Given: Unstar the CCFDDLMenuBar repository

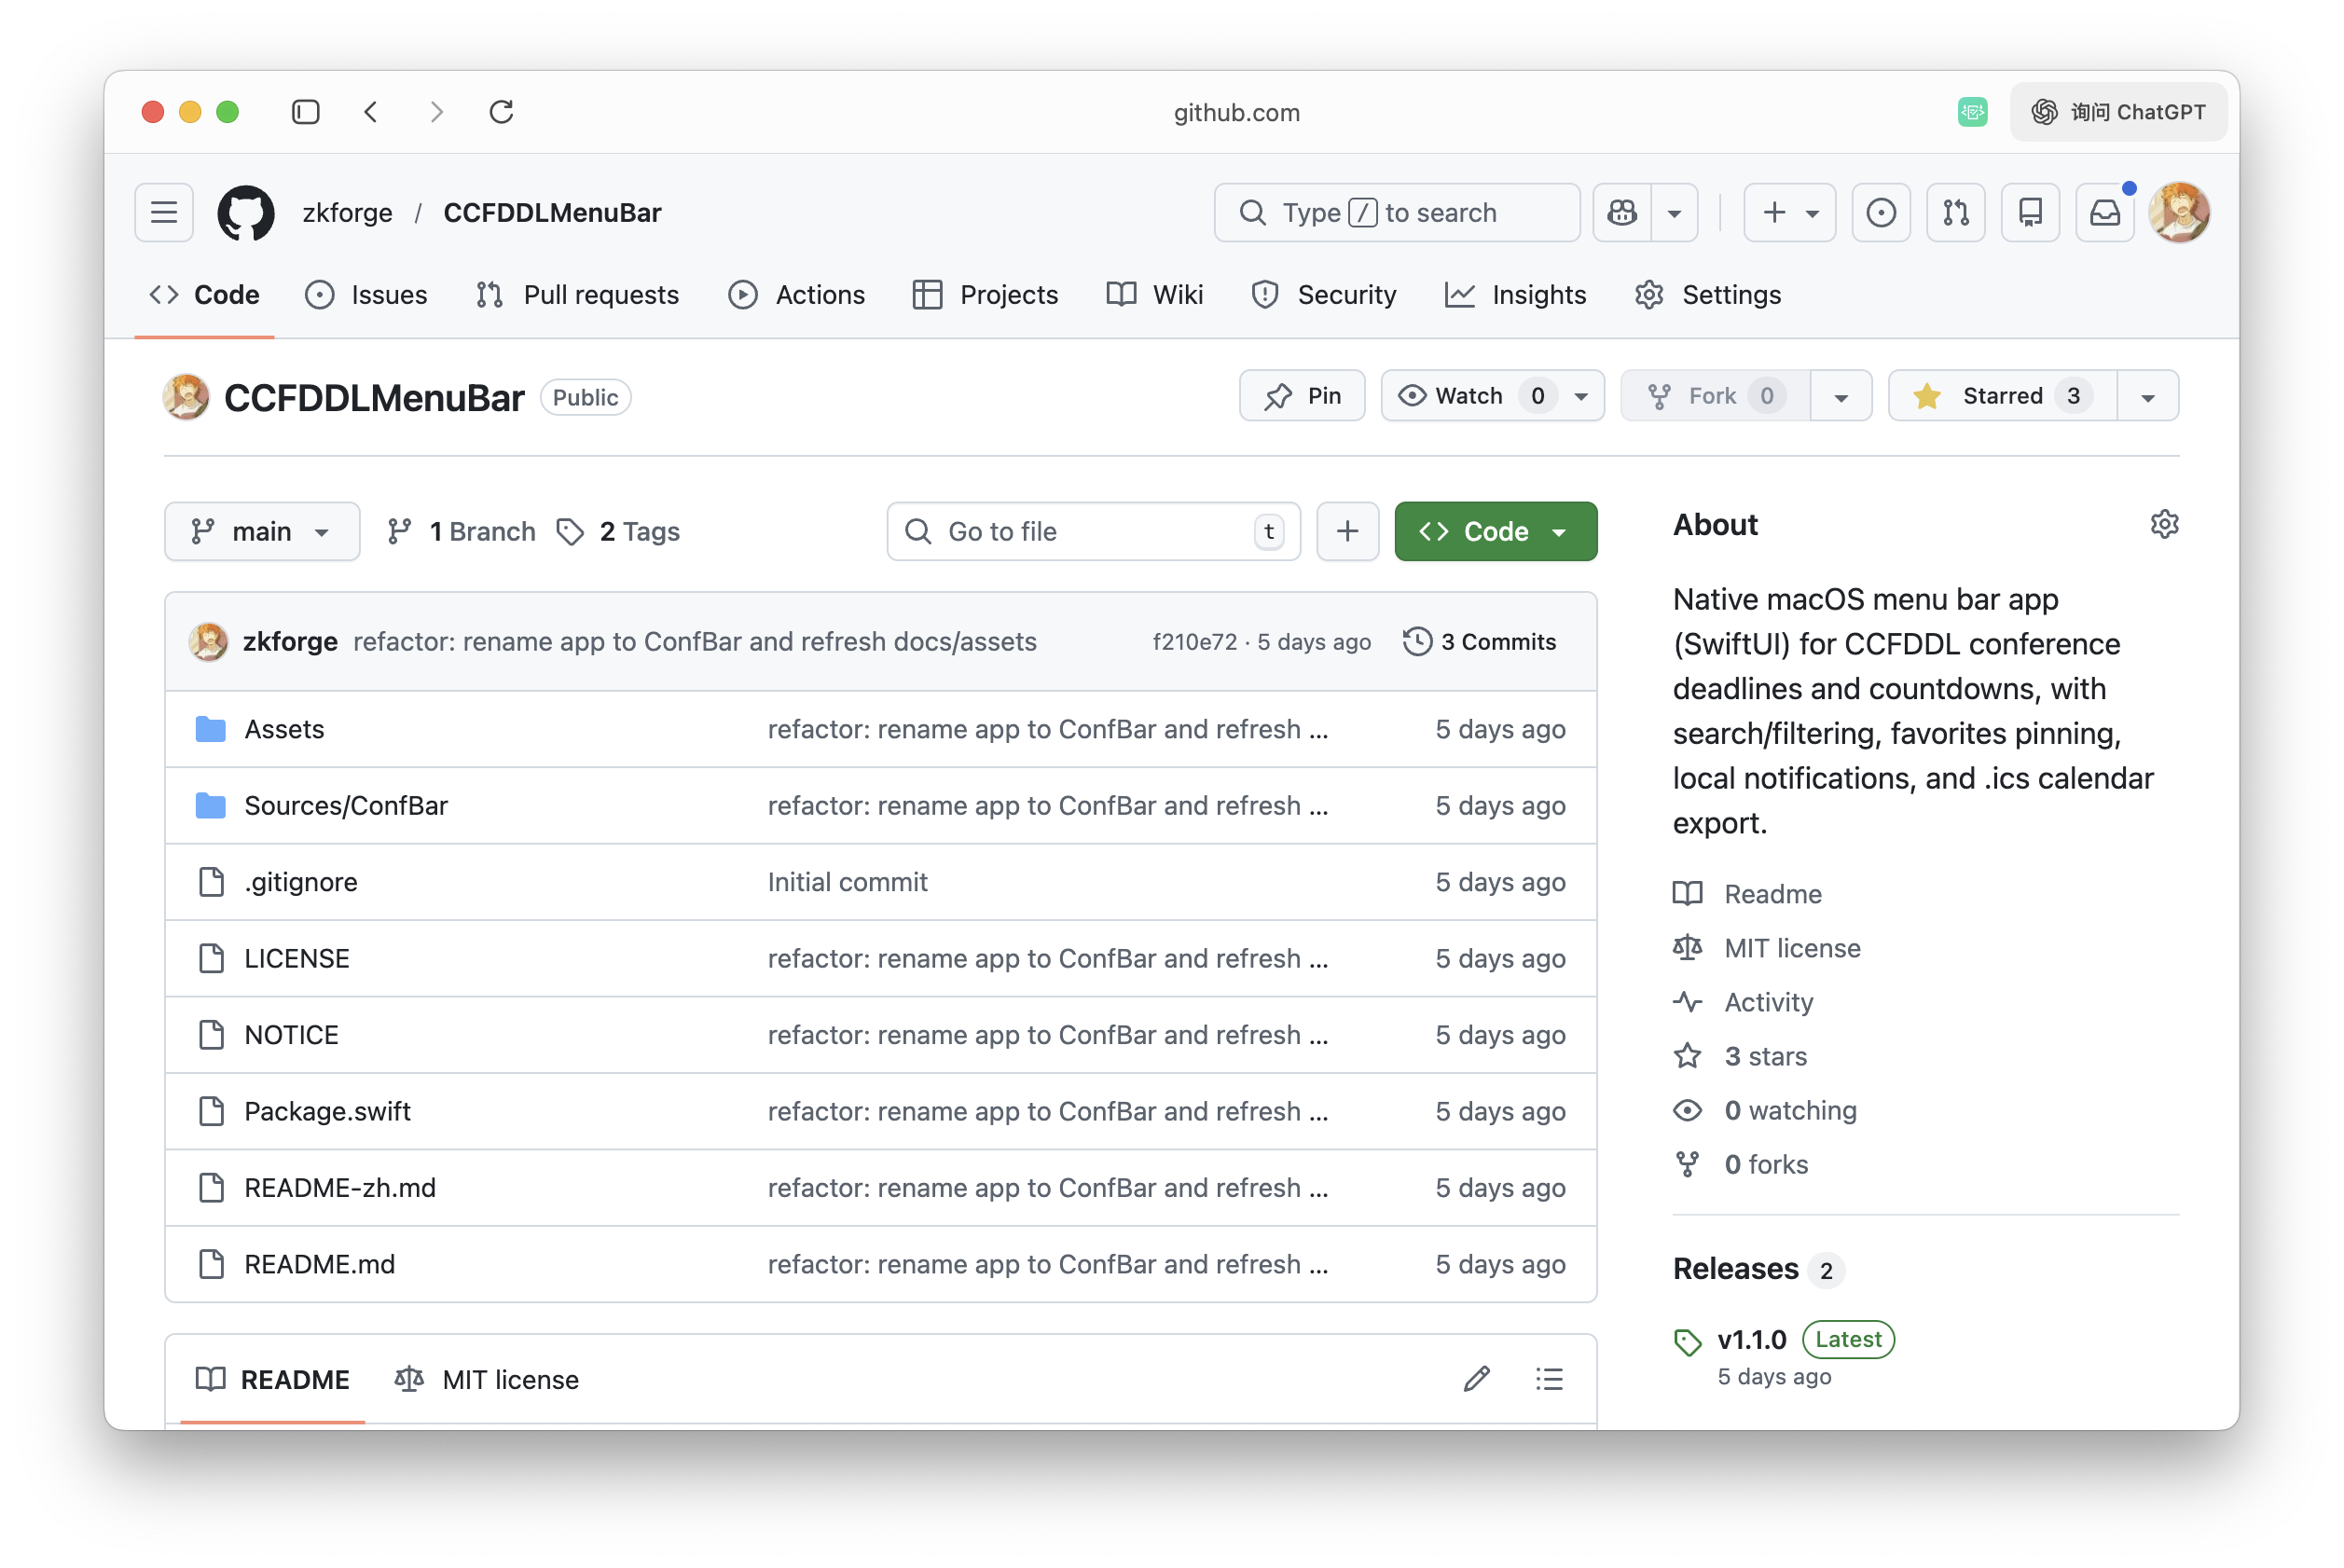Looking at the screenshot, I should coord(1998,395).
